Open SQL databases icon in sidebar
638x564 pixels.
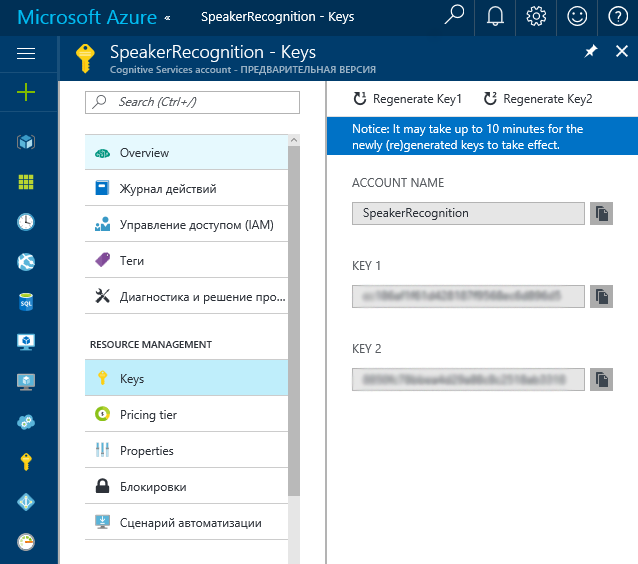26,302
